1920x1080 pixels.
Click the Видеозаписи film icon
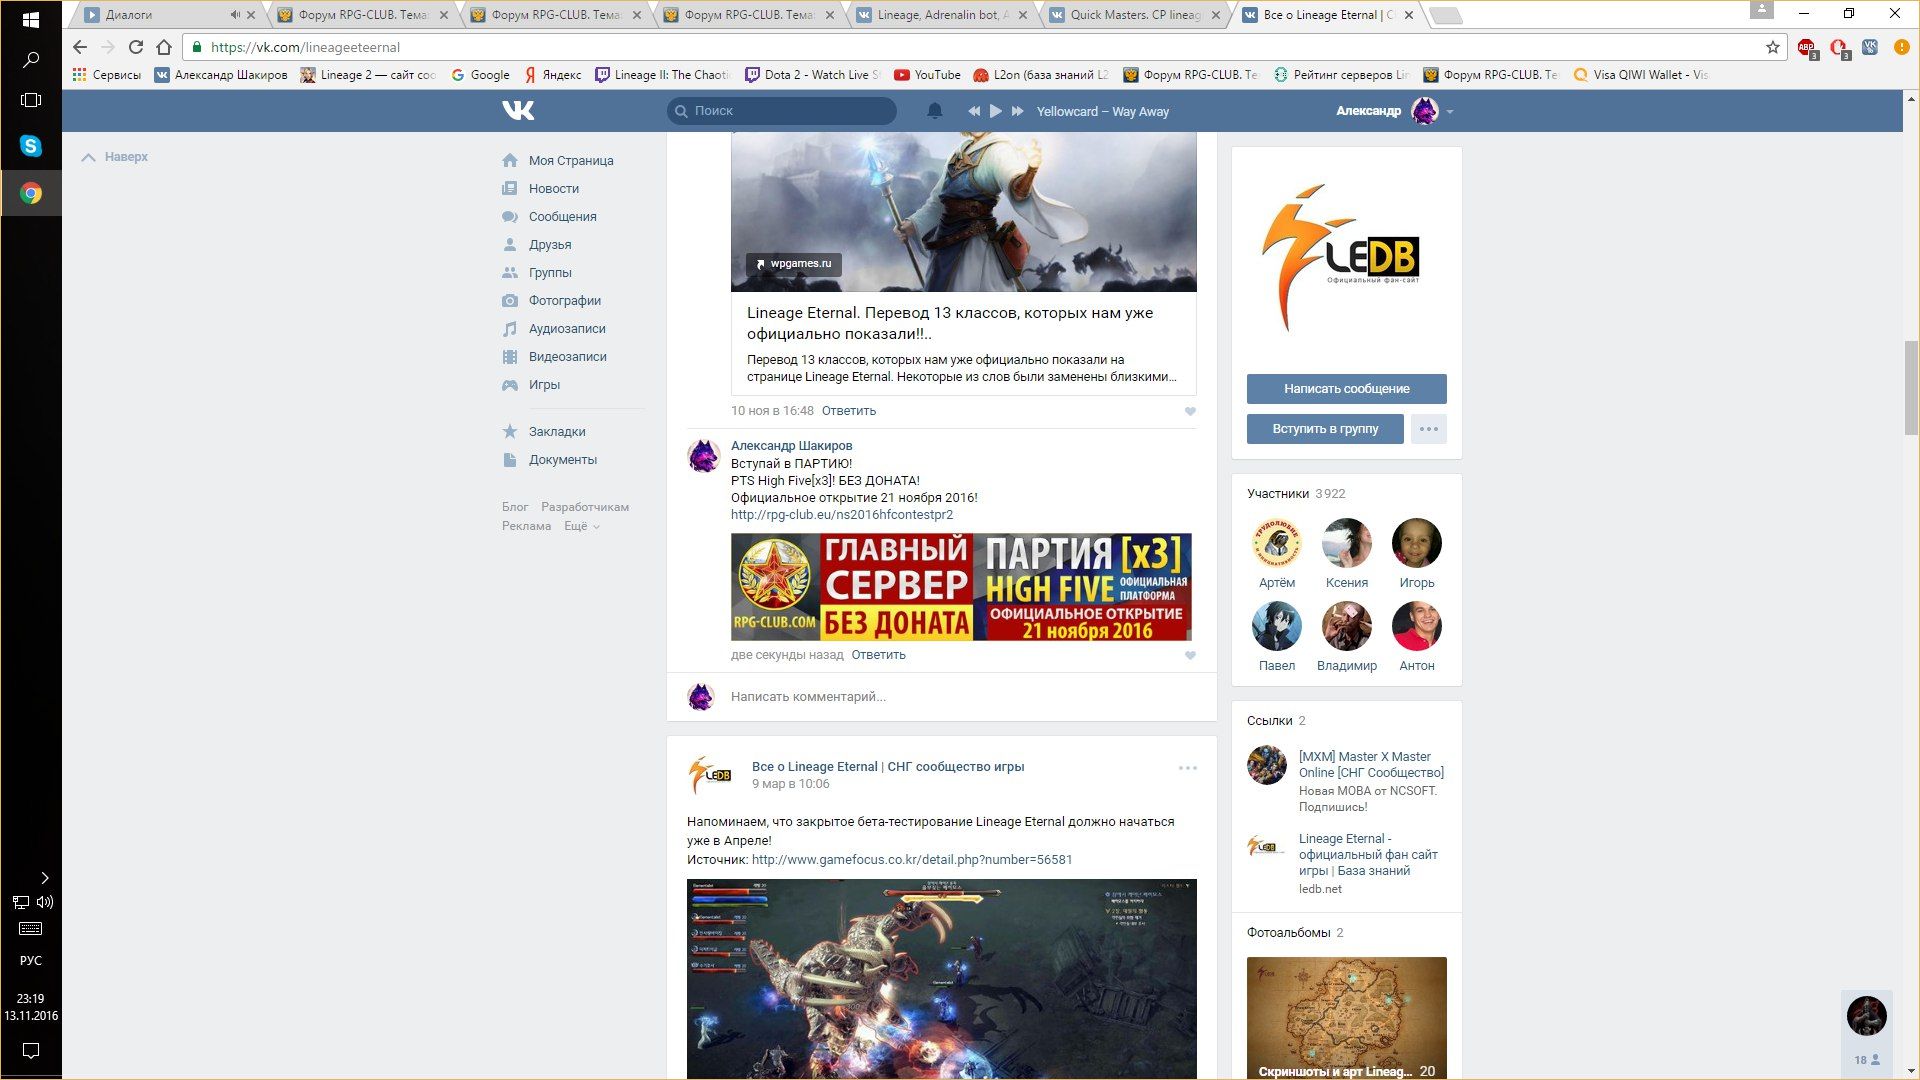tap(510, 356)
